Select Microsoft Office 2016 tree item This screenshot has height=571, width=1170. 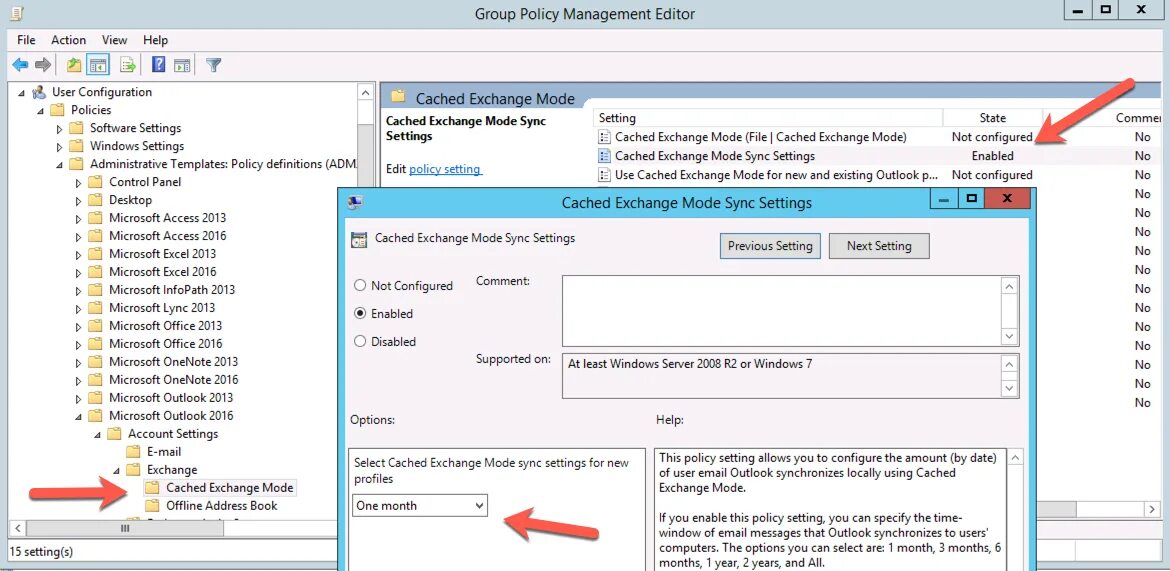tap(166, 343)
